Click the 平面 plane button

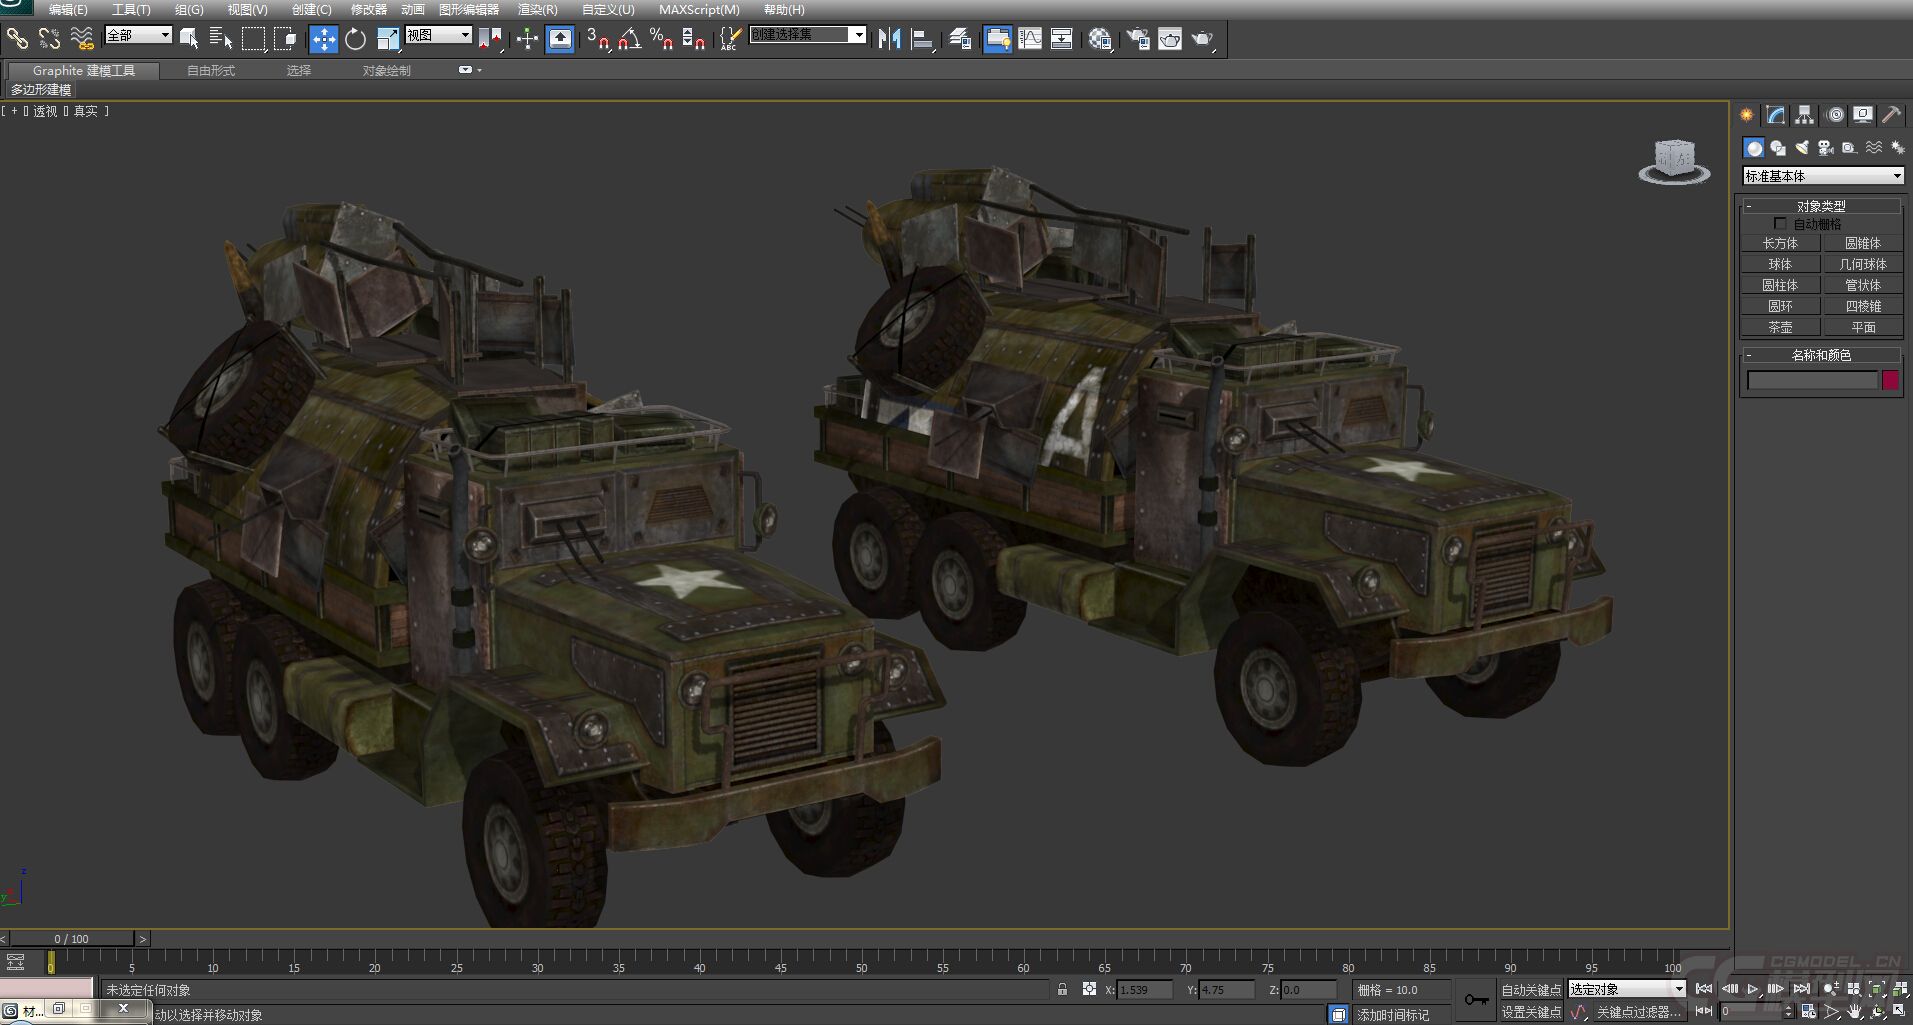[x=1863, y=327]
